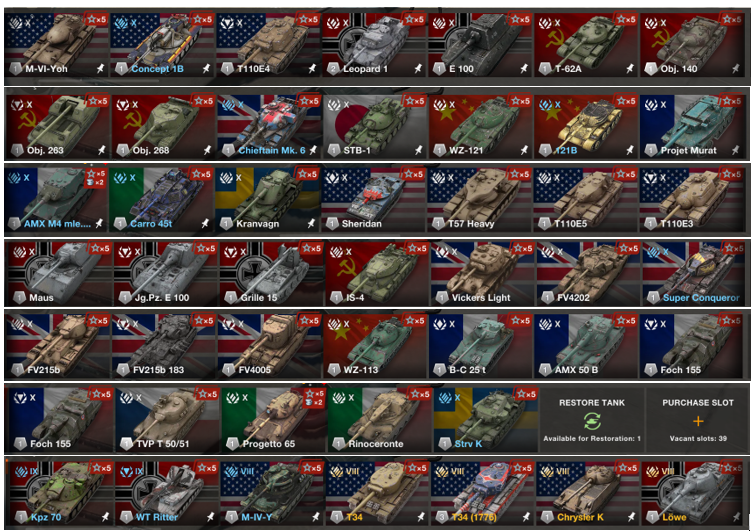Select the Super Conqueror tank card
Image resolution: width=753 pixels, height=531 pixels.
(693, 274)
